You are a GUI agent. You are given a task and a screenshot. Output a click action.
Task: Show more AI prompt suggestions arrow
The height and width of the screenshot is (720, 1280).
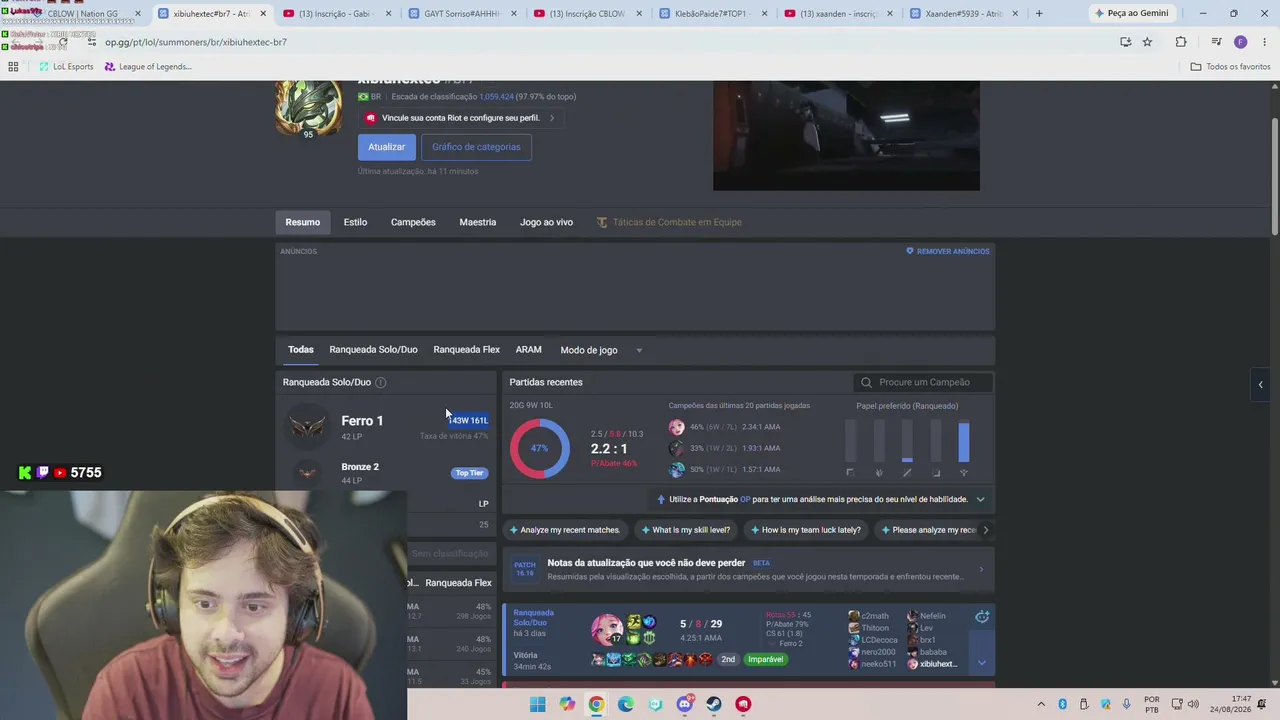point(985,530)
